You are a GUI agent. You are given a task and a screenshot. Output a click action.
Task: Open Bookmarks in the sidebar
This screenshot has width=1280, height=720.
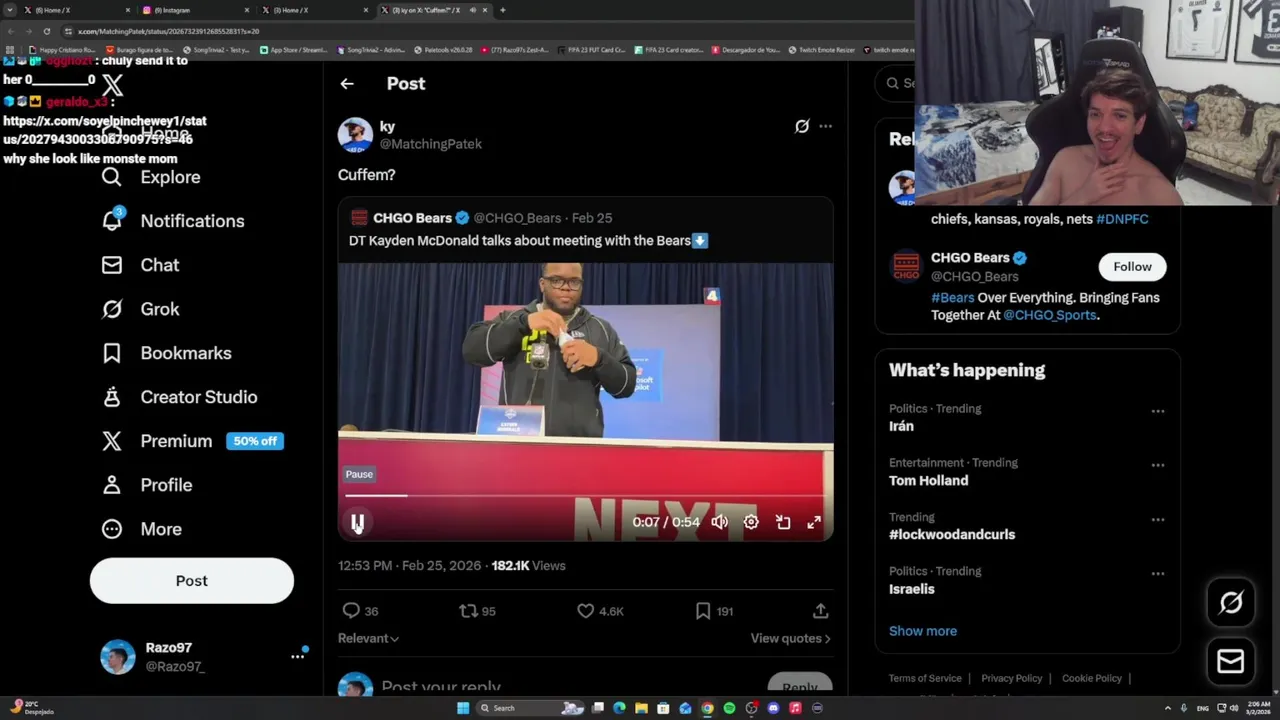point(166,353)
